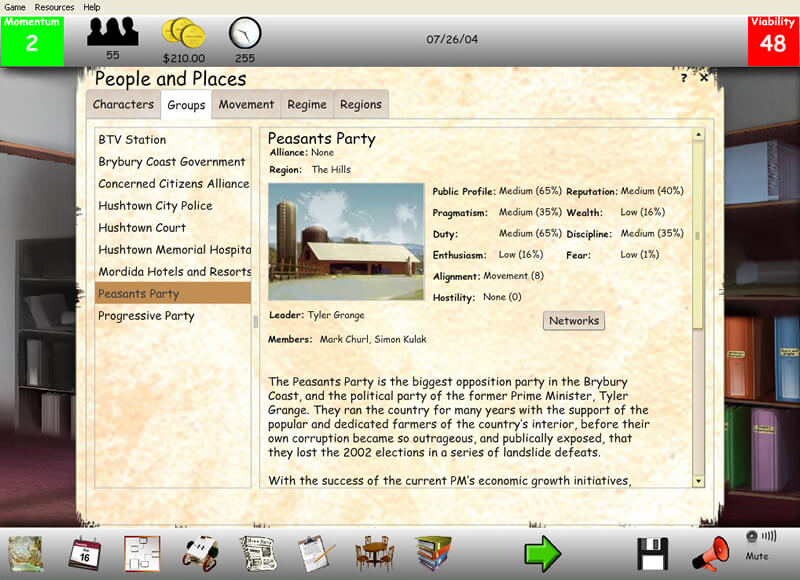Viewport: 800px width, 580px height.
Task: Click the description scrollbar down arrow
Action: point(698,481)
